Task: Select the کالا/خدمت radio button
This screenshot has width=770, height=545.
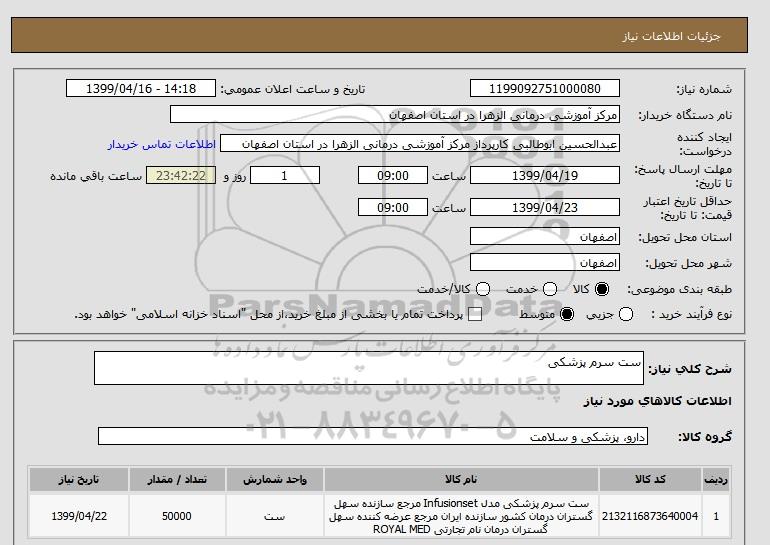Action: pos(483,289)
